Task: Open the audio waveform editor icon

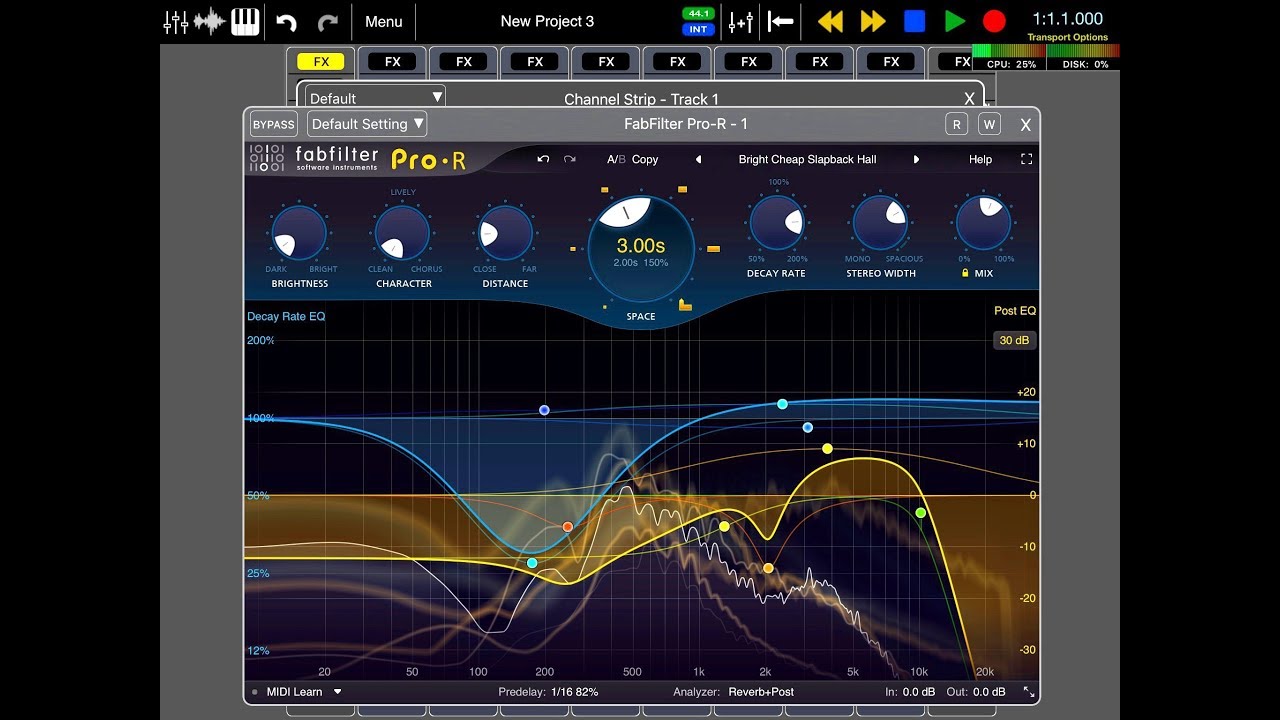Action: (x=210, y=21)
